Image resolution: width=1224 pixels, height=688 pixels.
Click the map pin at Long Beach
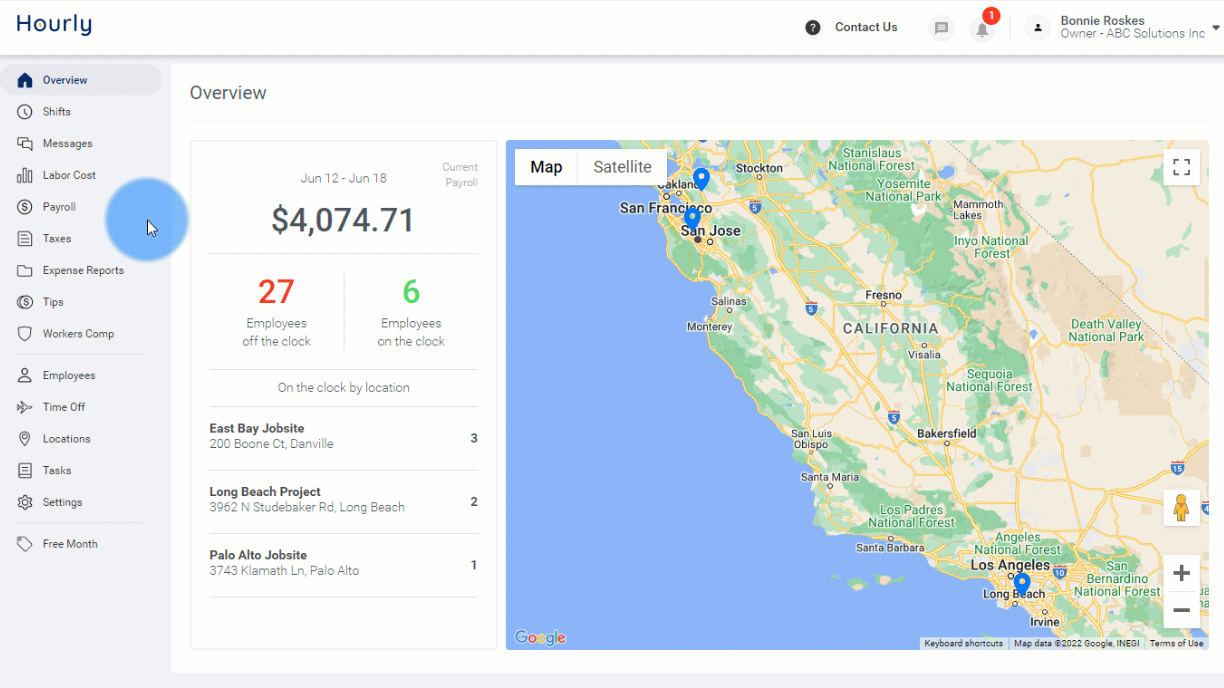pyautogui.click(x=1021, y=584)
